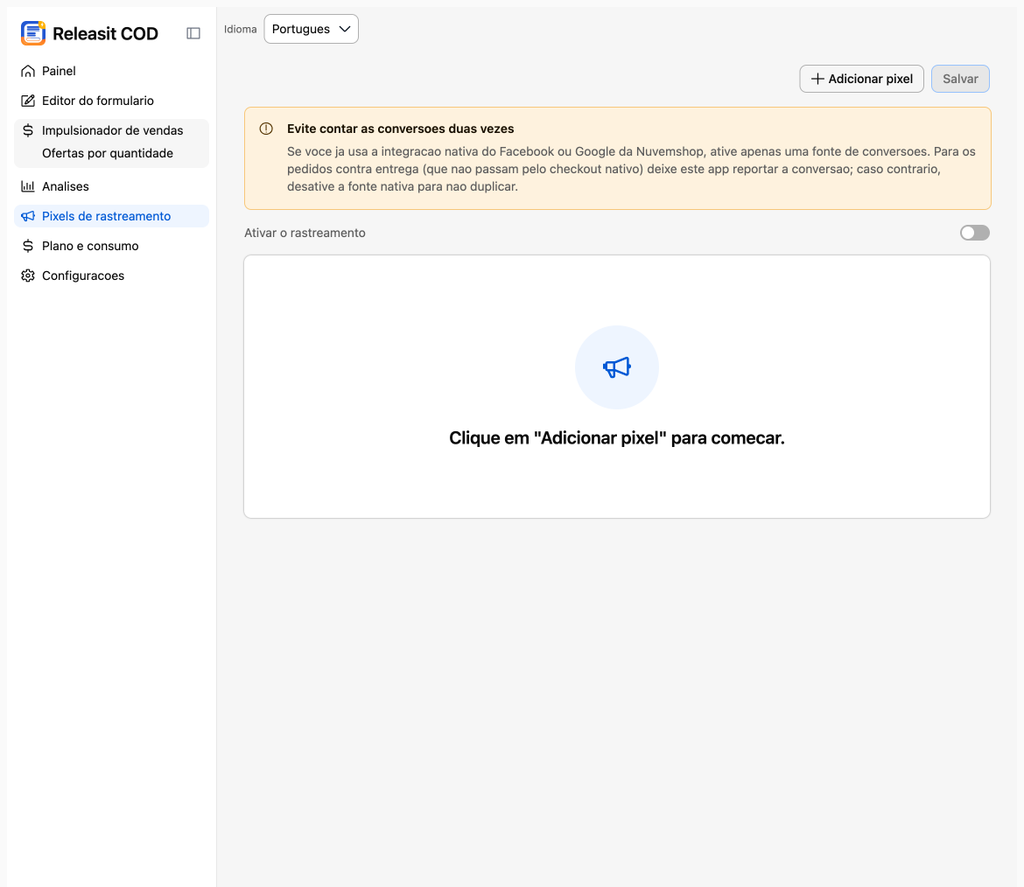Click the "Ativar o rastreamento" label
The width and height of the screenshot is (1024, 887).
(305, 233)
